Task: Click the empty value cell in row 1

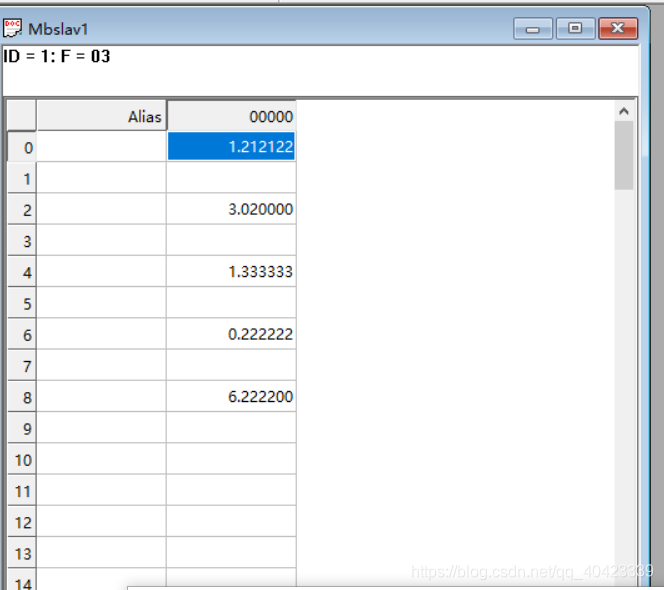Action: 231,178
